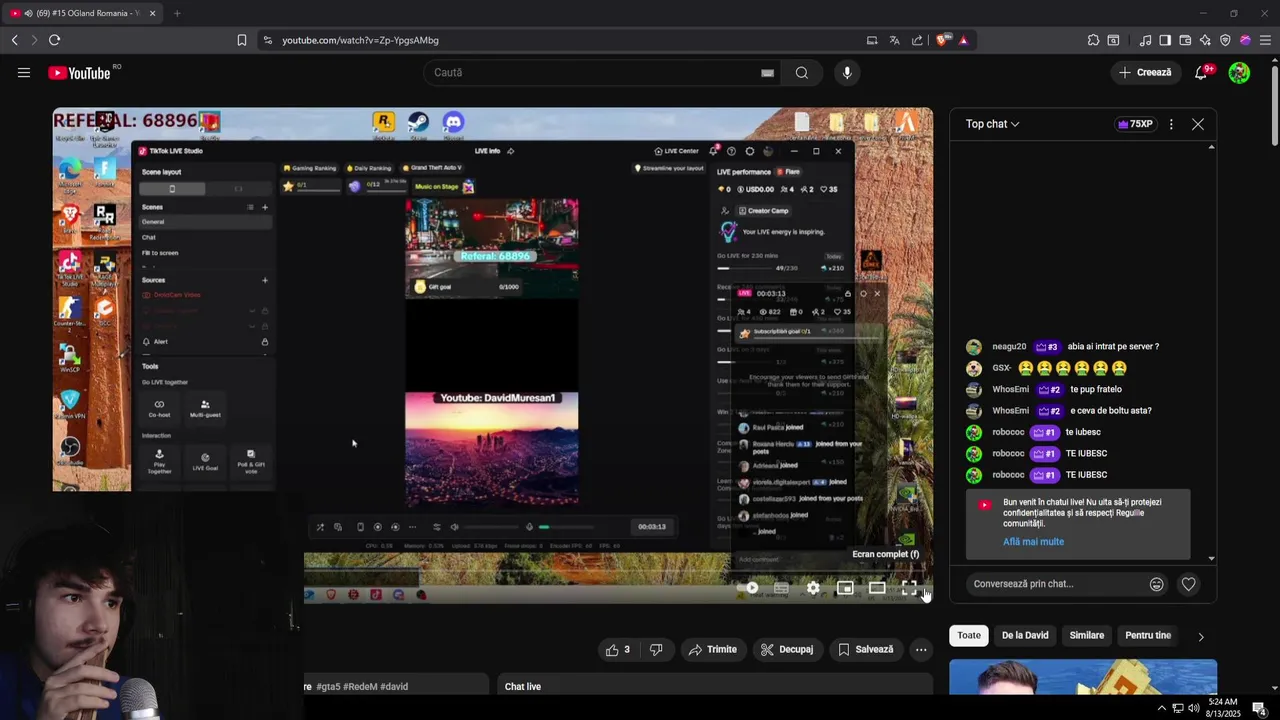Click the address bar URL

tap(360, 40)
